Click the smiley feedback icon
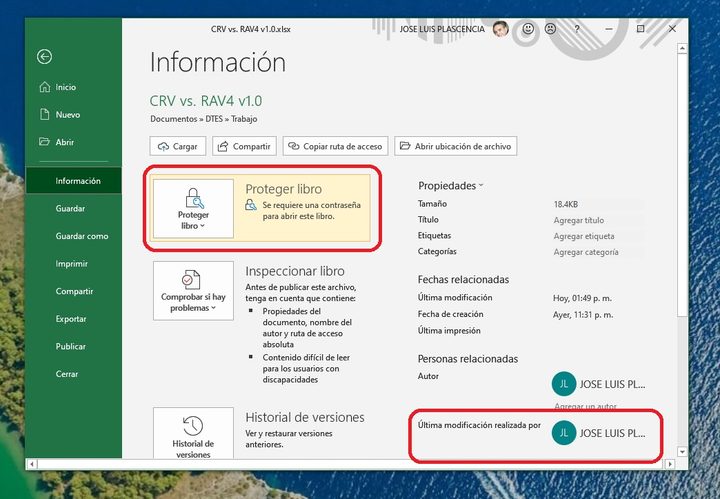 point(528,29)
